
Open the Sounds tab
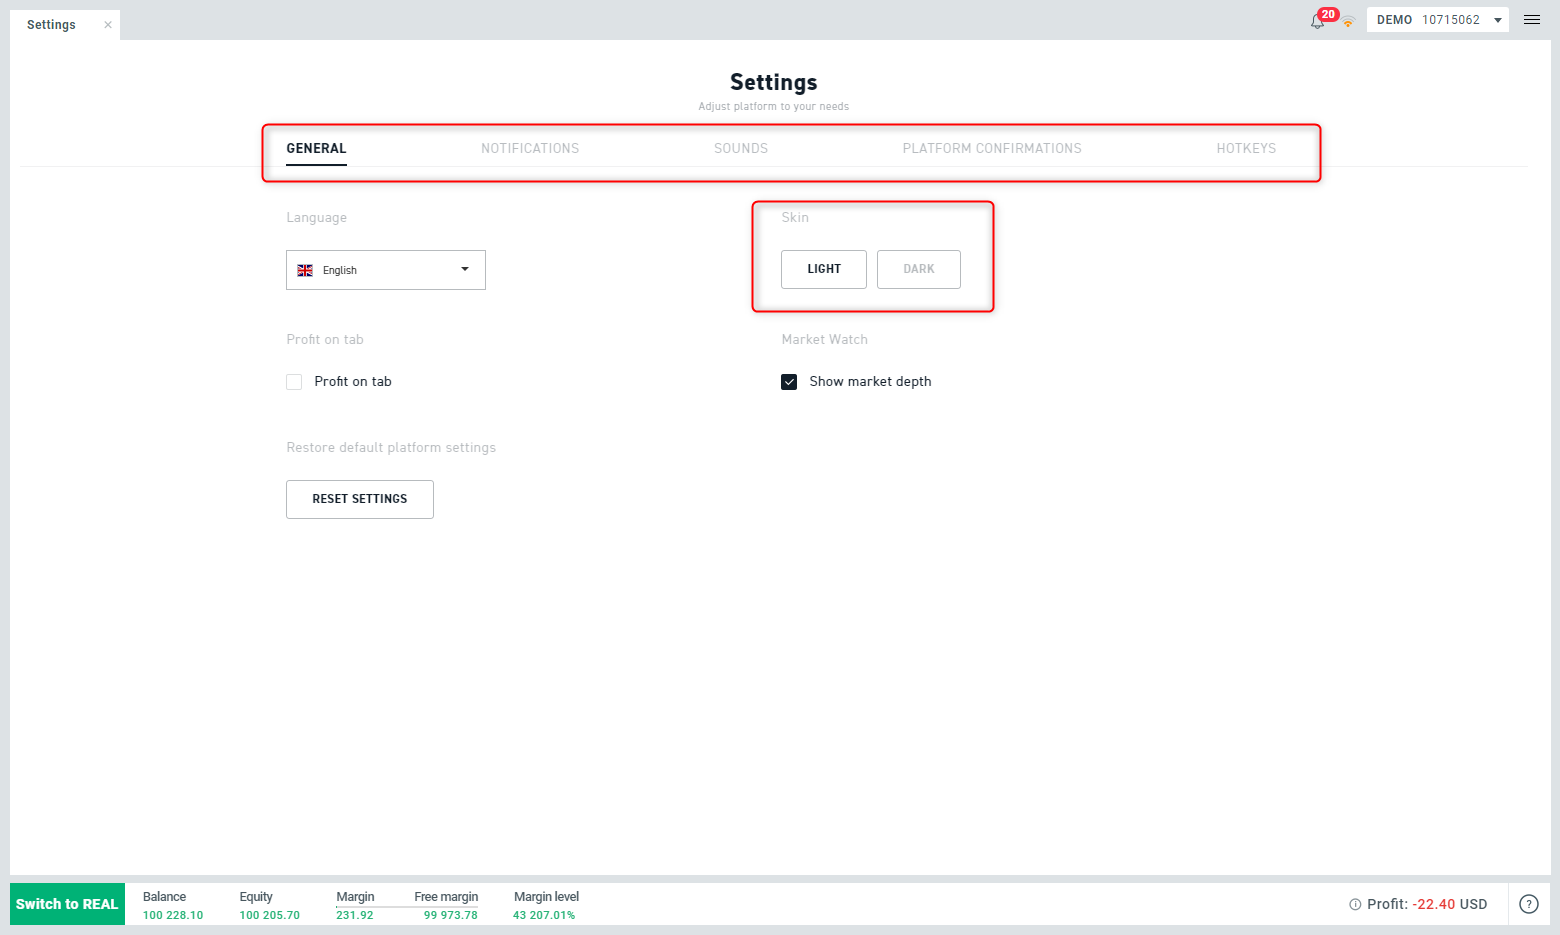(741, 148)
